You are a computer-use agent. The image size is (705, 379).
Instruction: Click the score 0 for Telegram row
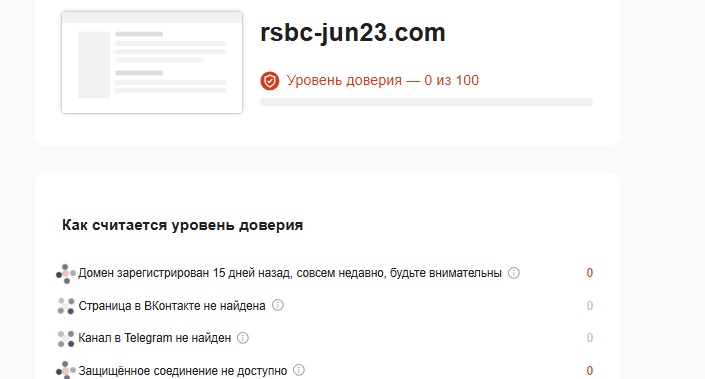point(589,338)
